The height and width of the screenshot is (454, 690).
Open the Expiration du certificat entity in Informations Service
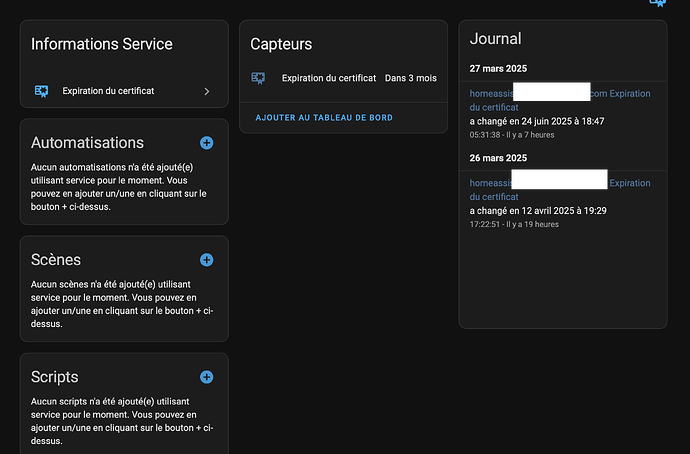pyautogui.click(x=124, y=91)
